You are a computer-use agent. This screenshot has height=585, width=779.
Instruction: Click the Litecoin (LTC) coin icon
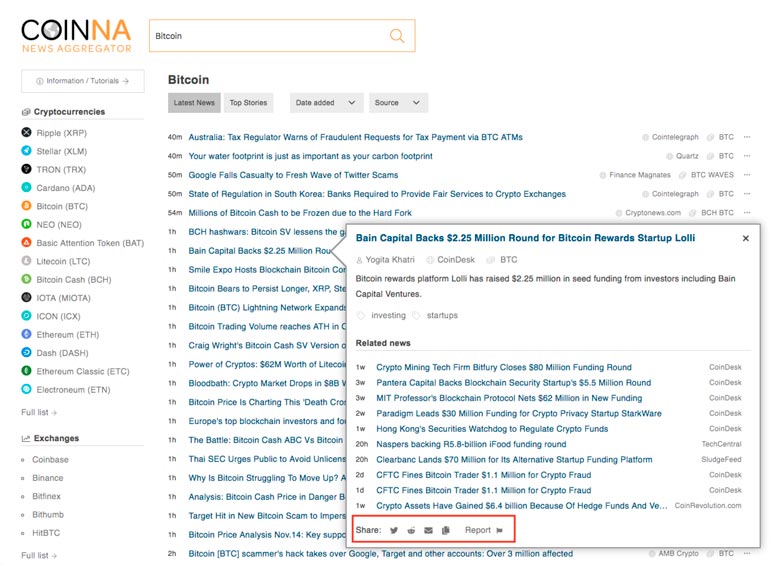coord(26,261)
